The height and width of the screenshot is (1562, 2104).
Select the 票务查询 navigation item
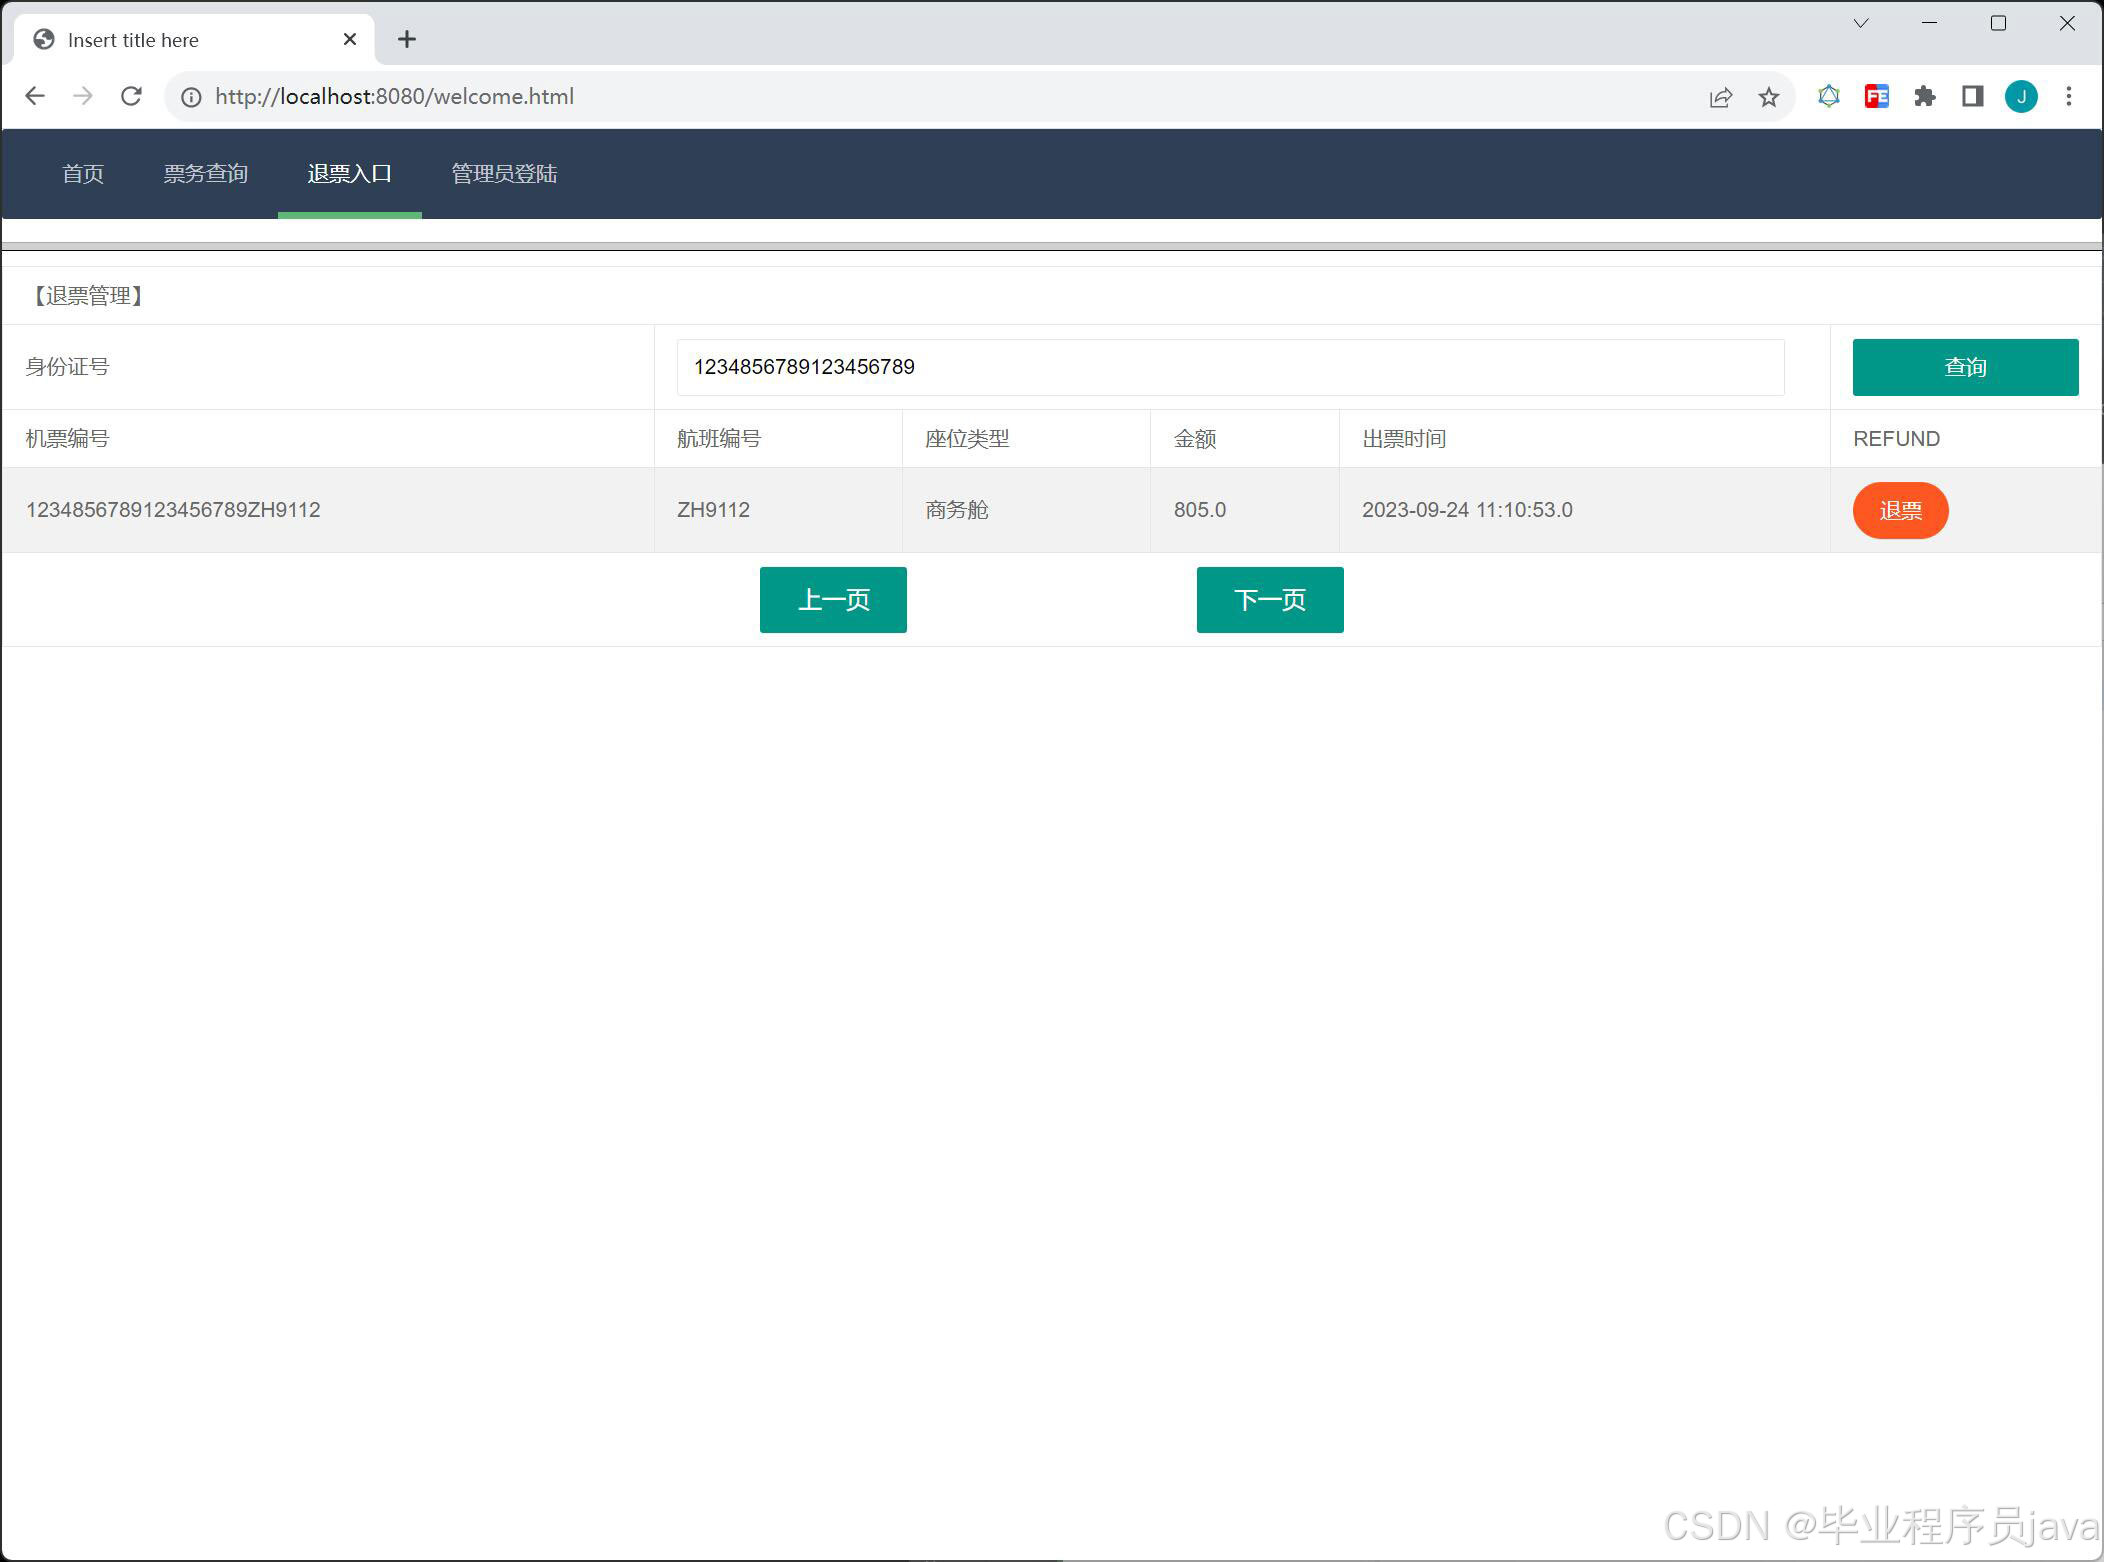pyautogui.click(x=206, y=173)
